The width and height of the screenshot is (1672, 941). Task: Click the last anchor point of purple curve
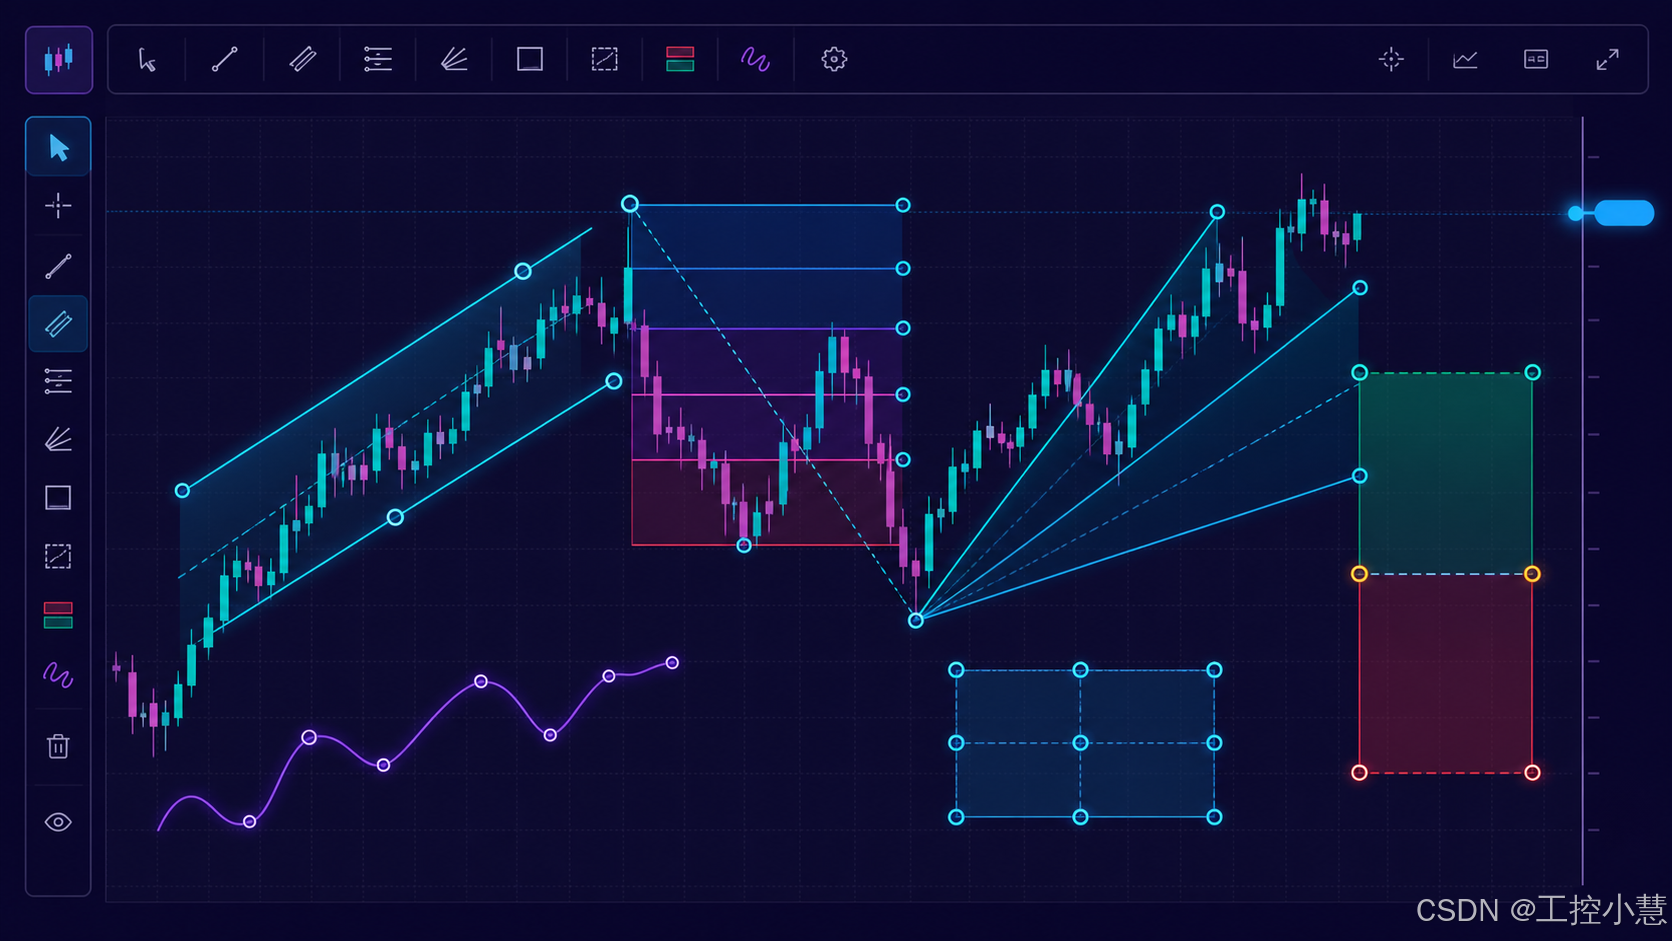pyautogui.click(x=672, y=663)
